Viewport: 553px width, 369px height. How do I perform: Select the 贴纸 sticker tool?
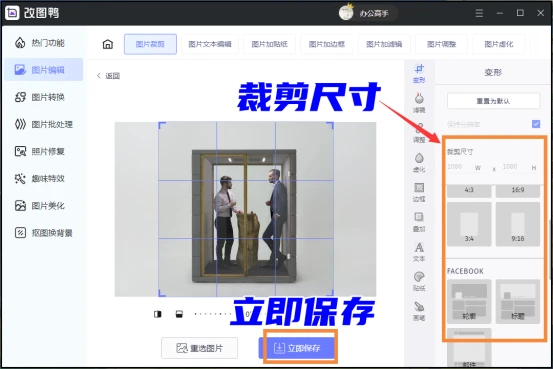coord(419,282)
